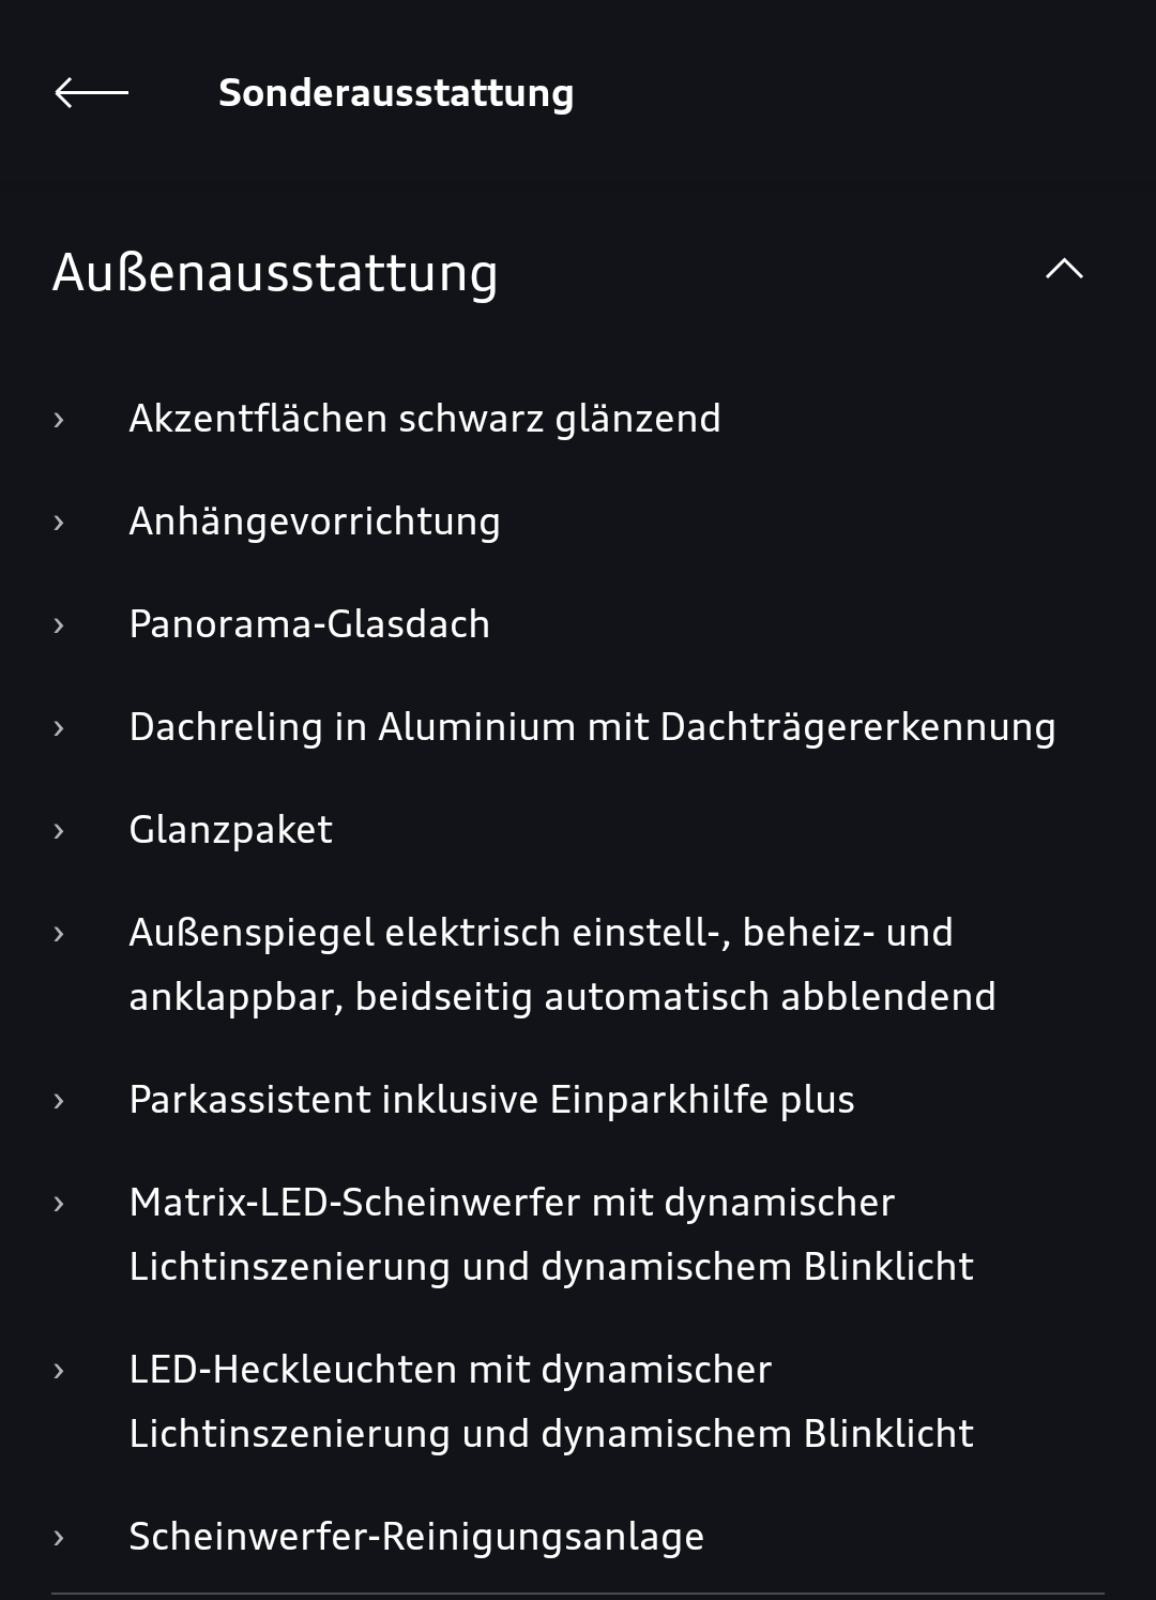Select Akzentflächen schwarz glänzend item

[425, 419]
